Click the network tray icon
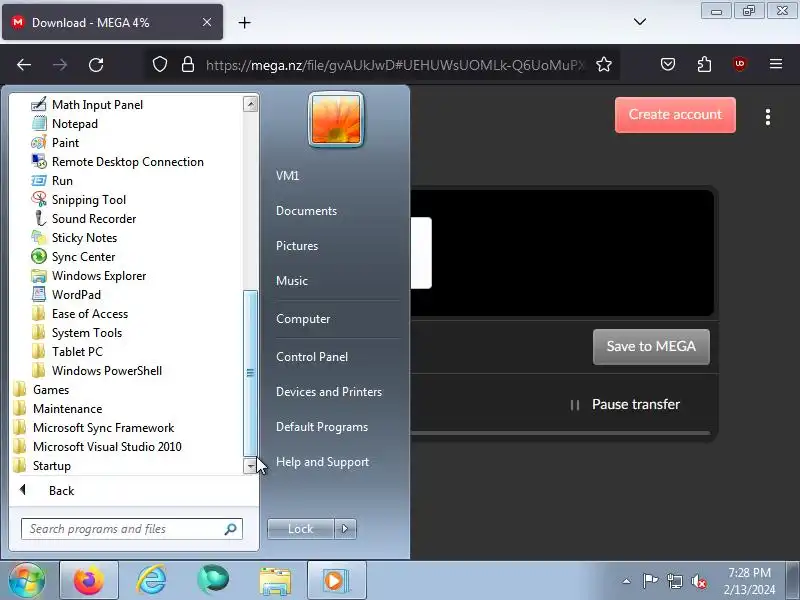 pos(674,581)
